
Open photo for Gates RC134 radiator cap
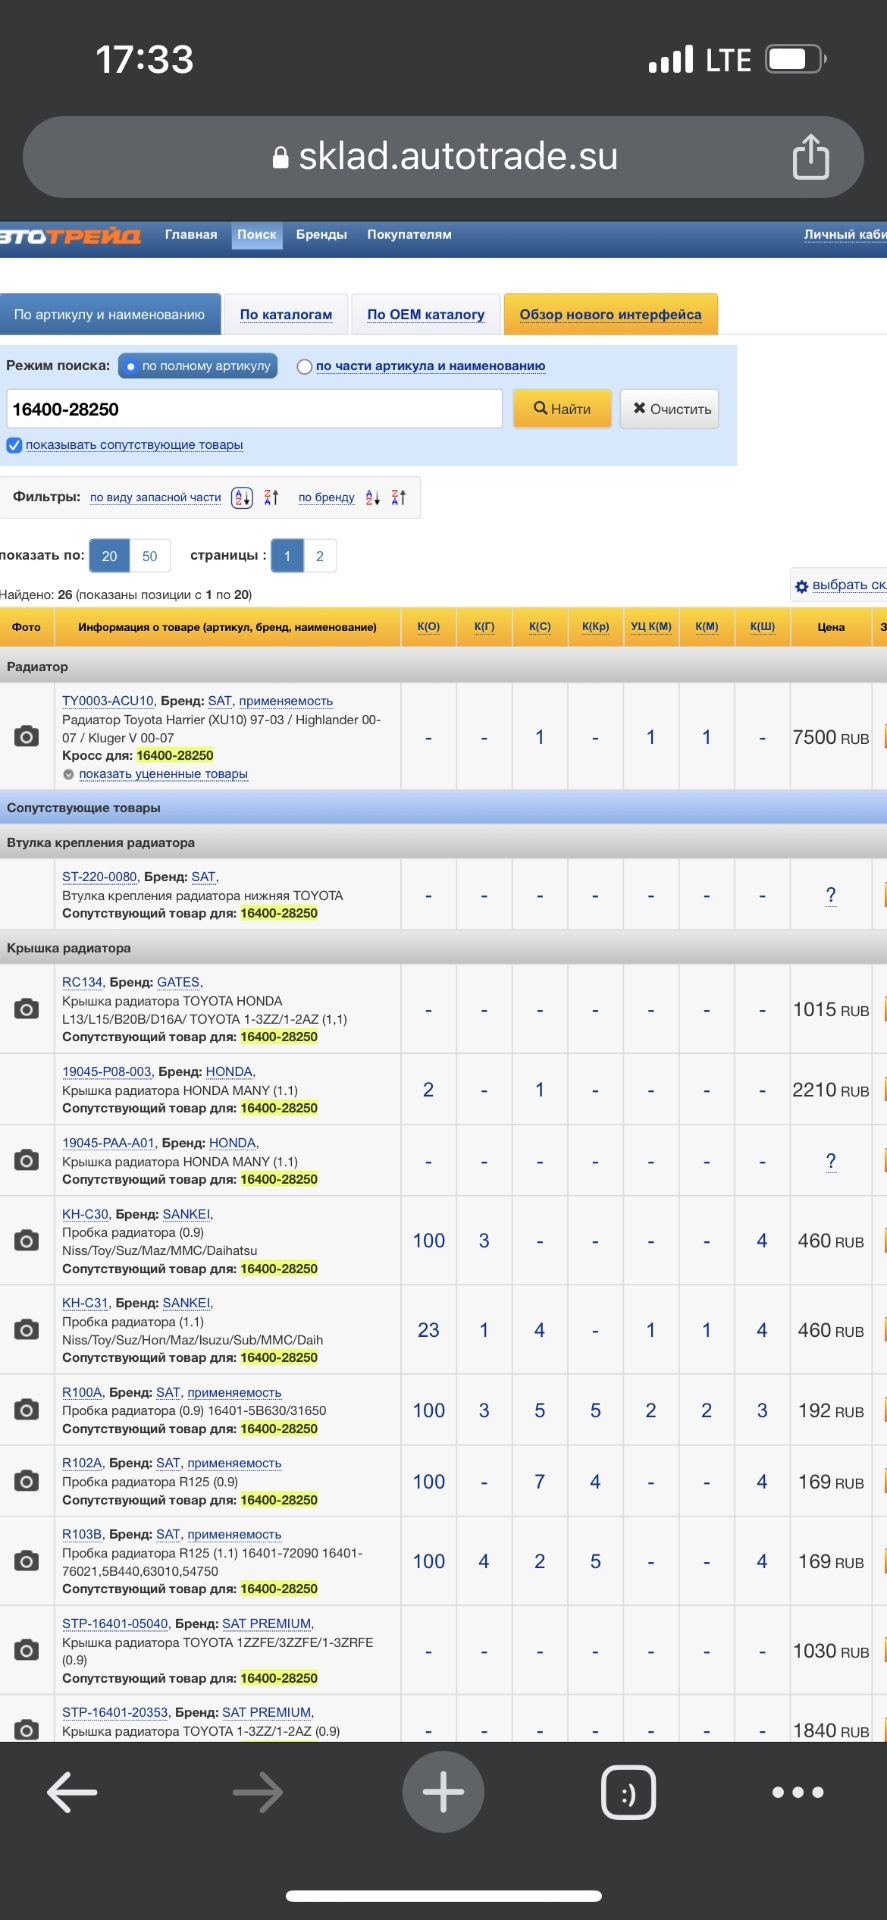pyautogui.click(x=27, y=1009)
